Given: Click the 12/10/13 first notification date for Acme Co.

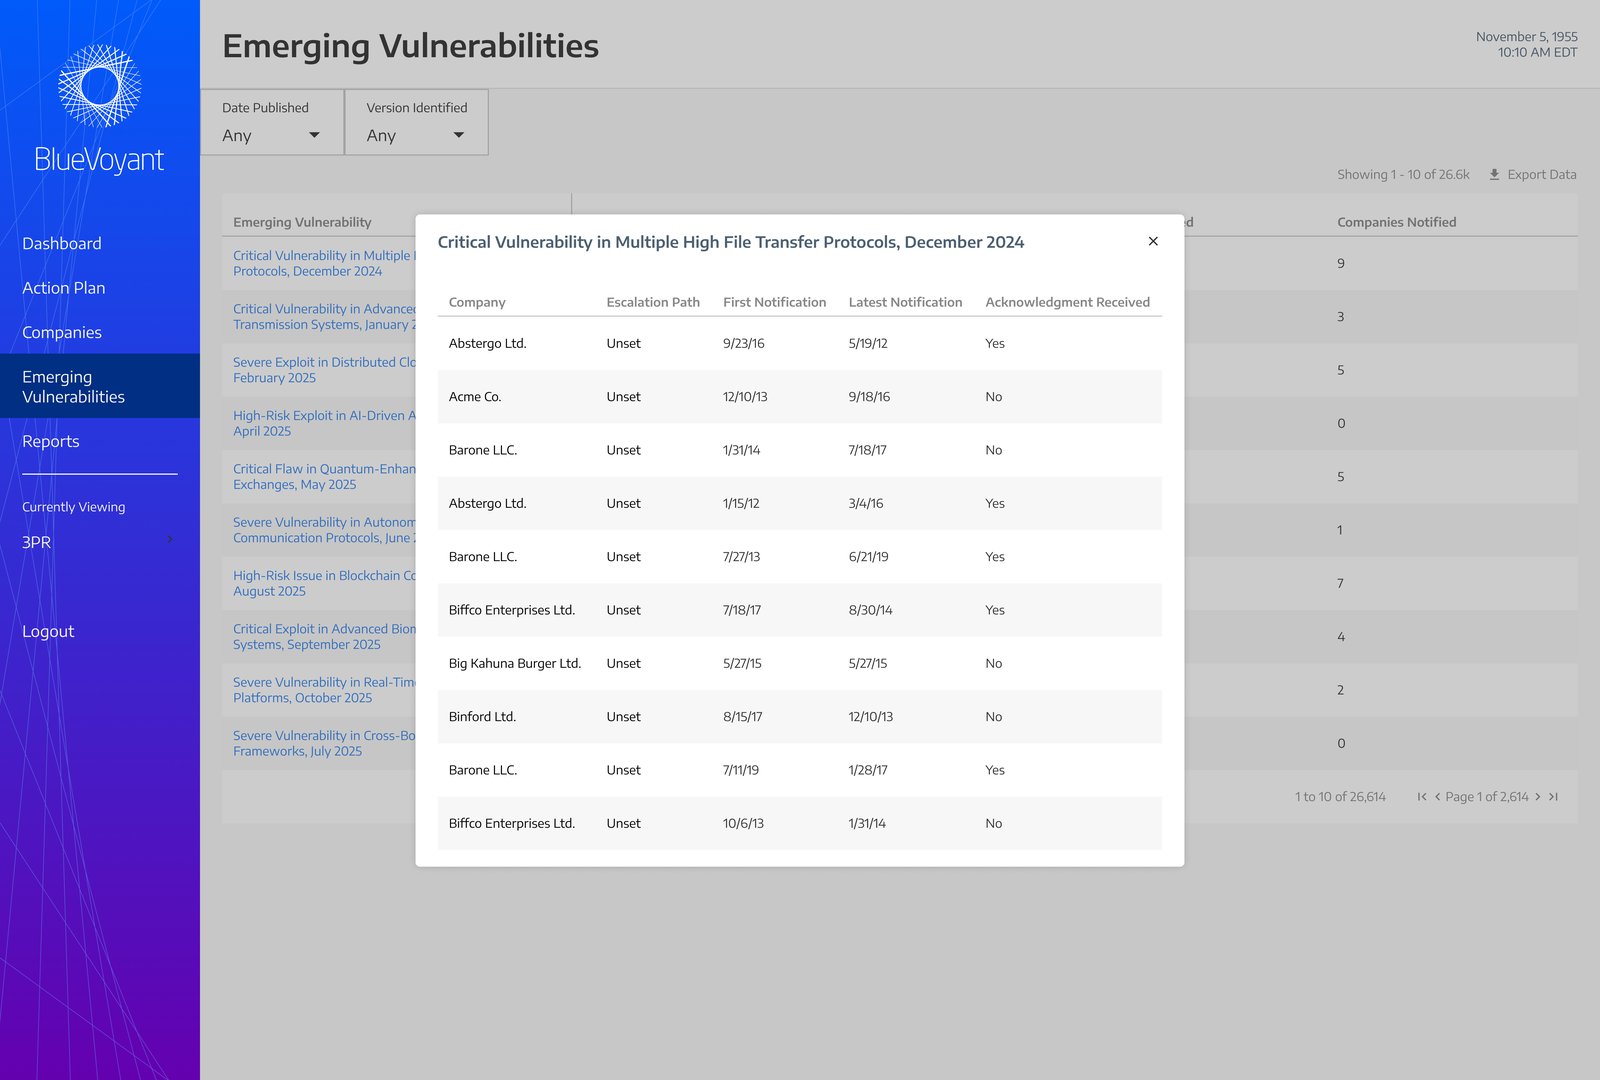Looking at the screenshot, I should 745,397.
